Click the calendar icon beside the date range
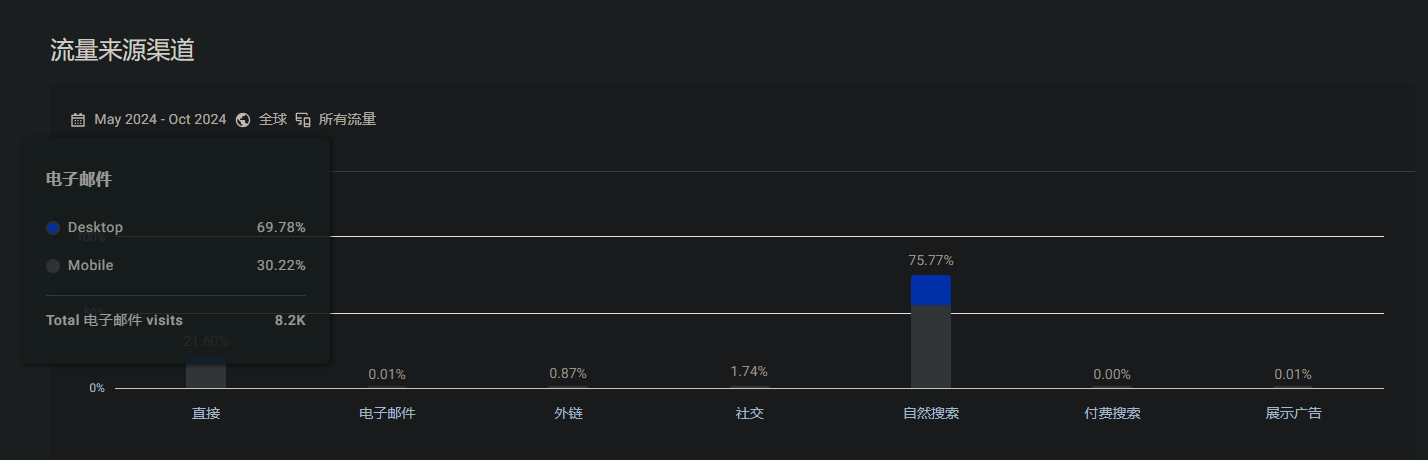This screenshot has height=460, width=1428. [x=78, y=120]
